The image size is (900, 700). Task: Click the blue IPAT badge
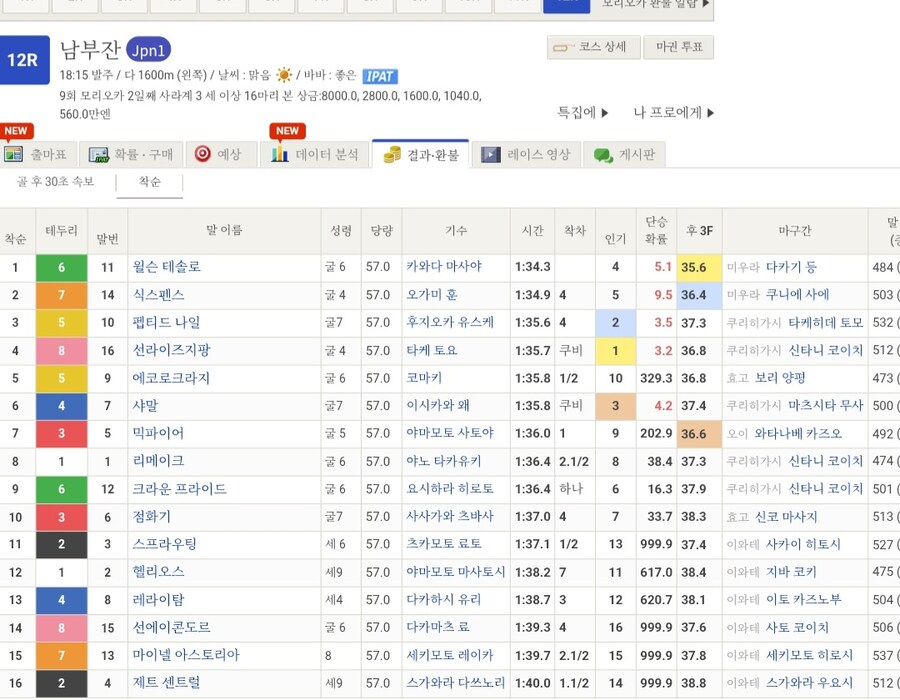(x=380, y=76)
